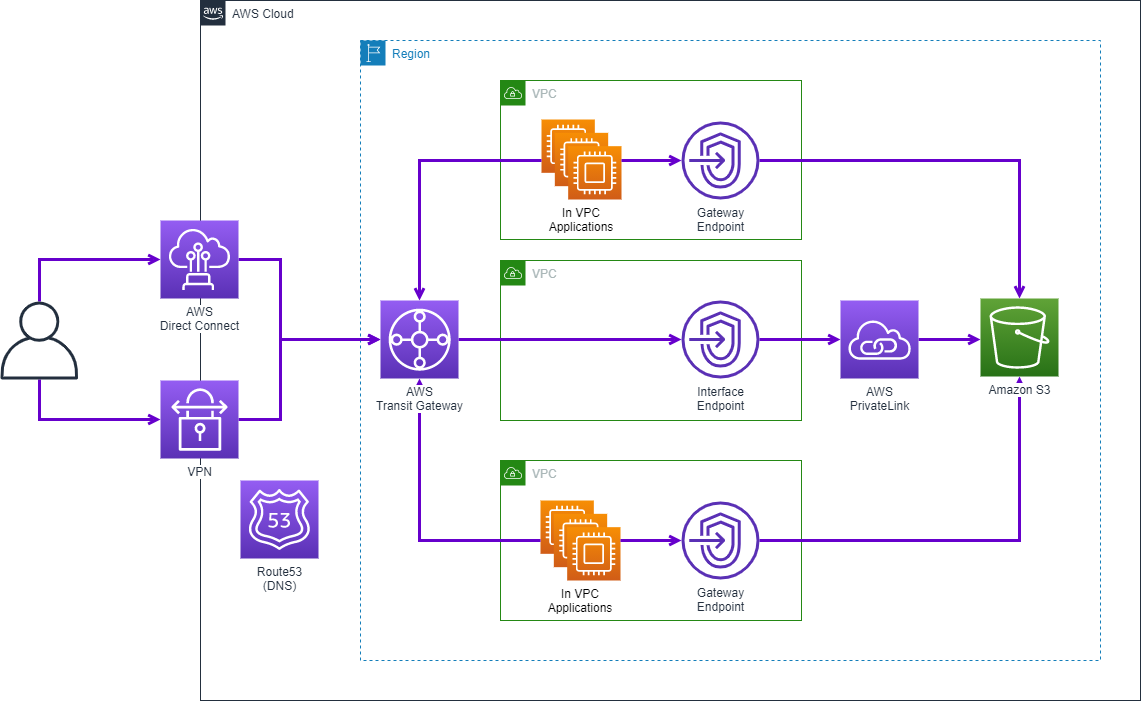
Task: Click the AWS logo in the Cloud header
Action: coord(211,13)
